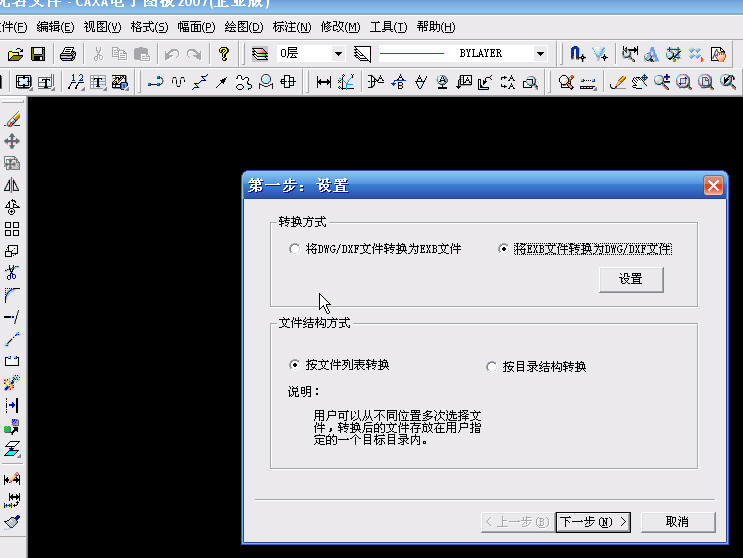The image size is (743, 558).
Task: Open the 绘图(D) menu
Action: [244, 27]
